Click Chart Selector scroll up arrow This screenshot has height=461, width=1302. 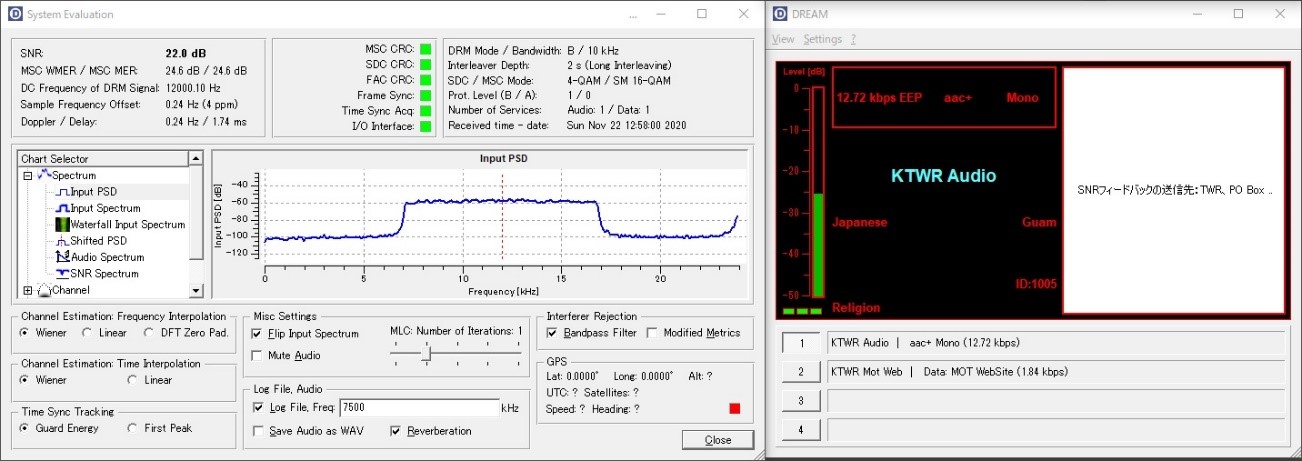coord(196,158)
